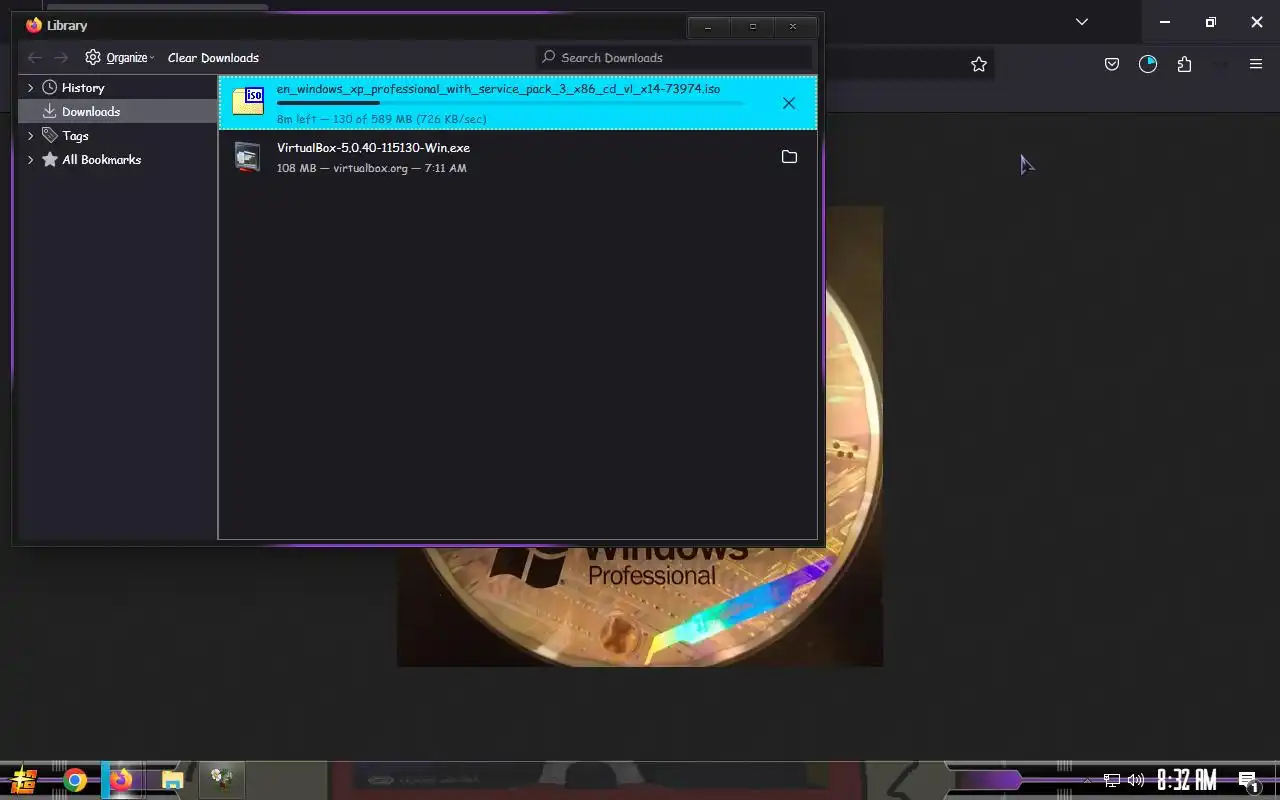The image size is (1280, 800).
Task: Open File Explorer from the taskbar
Action: click(172, 780)
